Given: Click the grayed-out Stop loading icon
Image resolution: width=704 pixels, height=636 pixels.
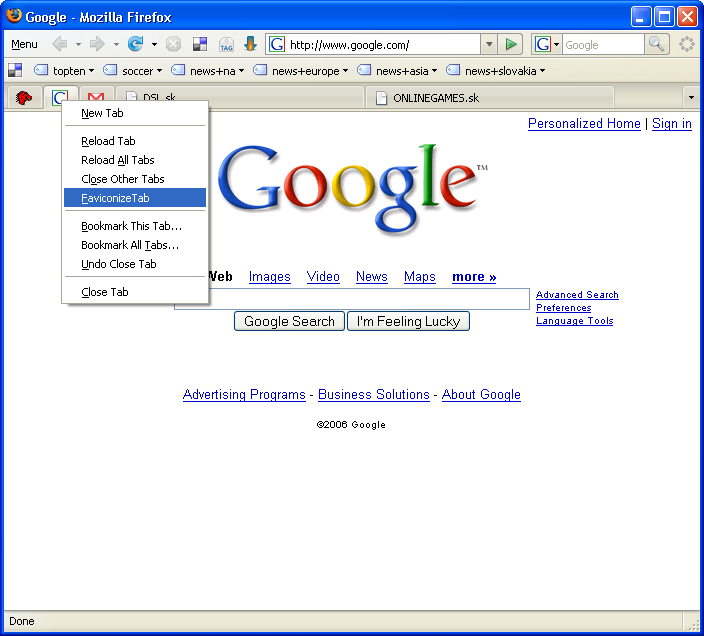Looking at the screenshot, I should pyautogui.click(x=173, y=44).
